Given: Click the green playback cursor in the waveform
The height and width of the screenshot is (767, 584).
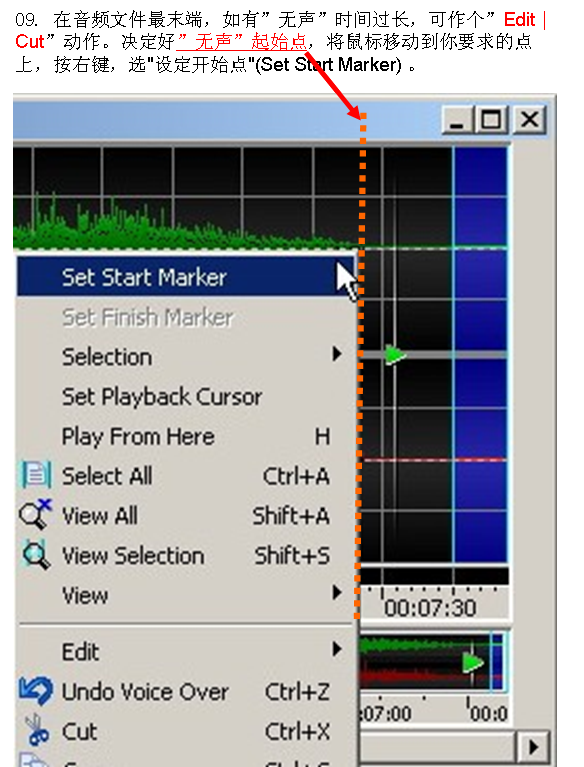Looking at the screenshot, I should 395,355.
